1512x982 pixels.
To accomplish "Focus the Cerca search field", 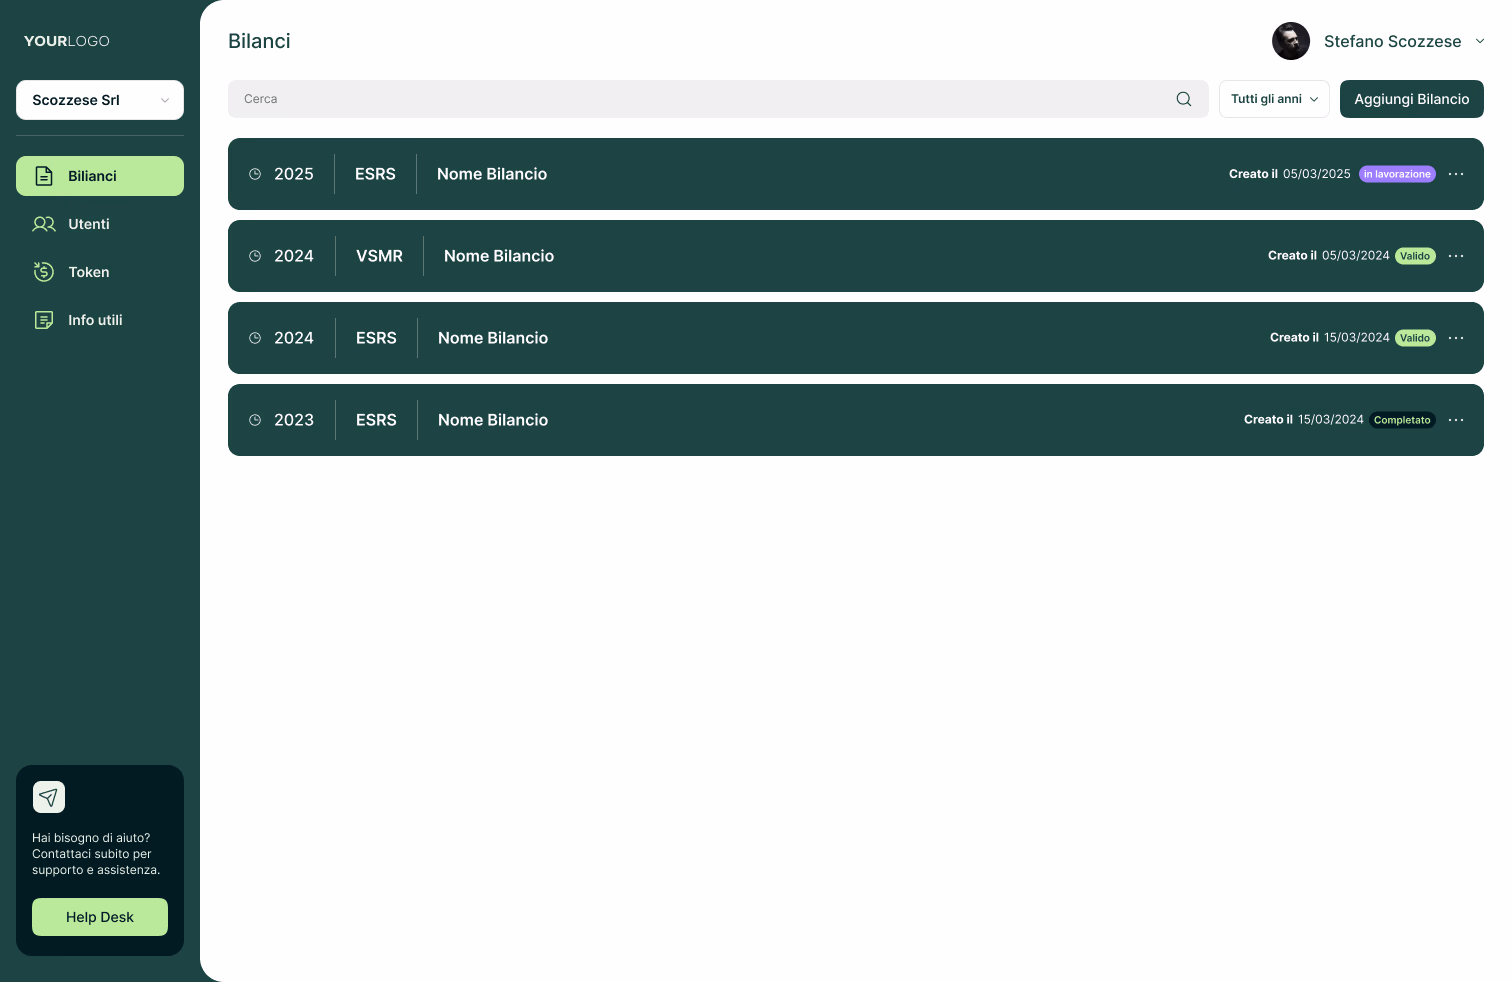I will tap(700, 99).
